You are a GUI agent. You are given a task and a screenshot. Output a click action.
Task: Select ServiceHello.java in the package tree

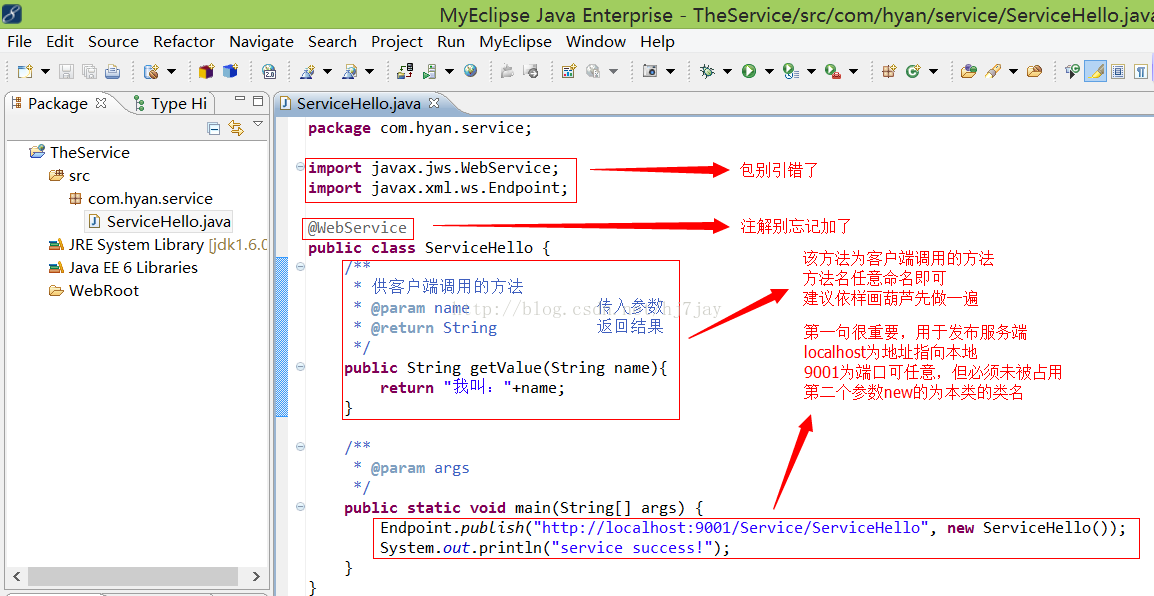point(160,221)
